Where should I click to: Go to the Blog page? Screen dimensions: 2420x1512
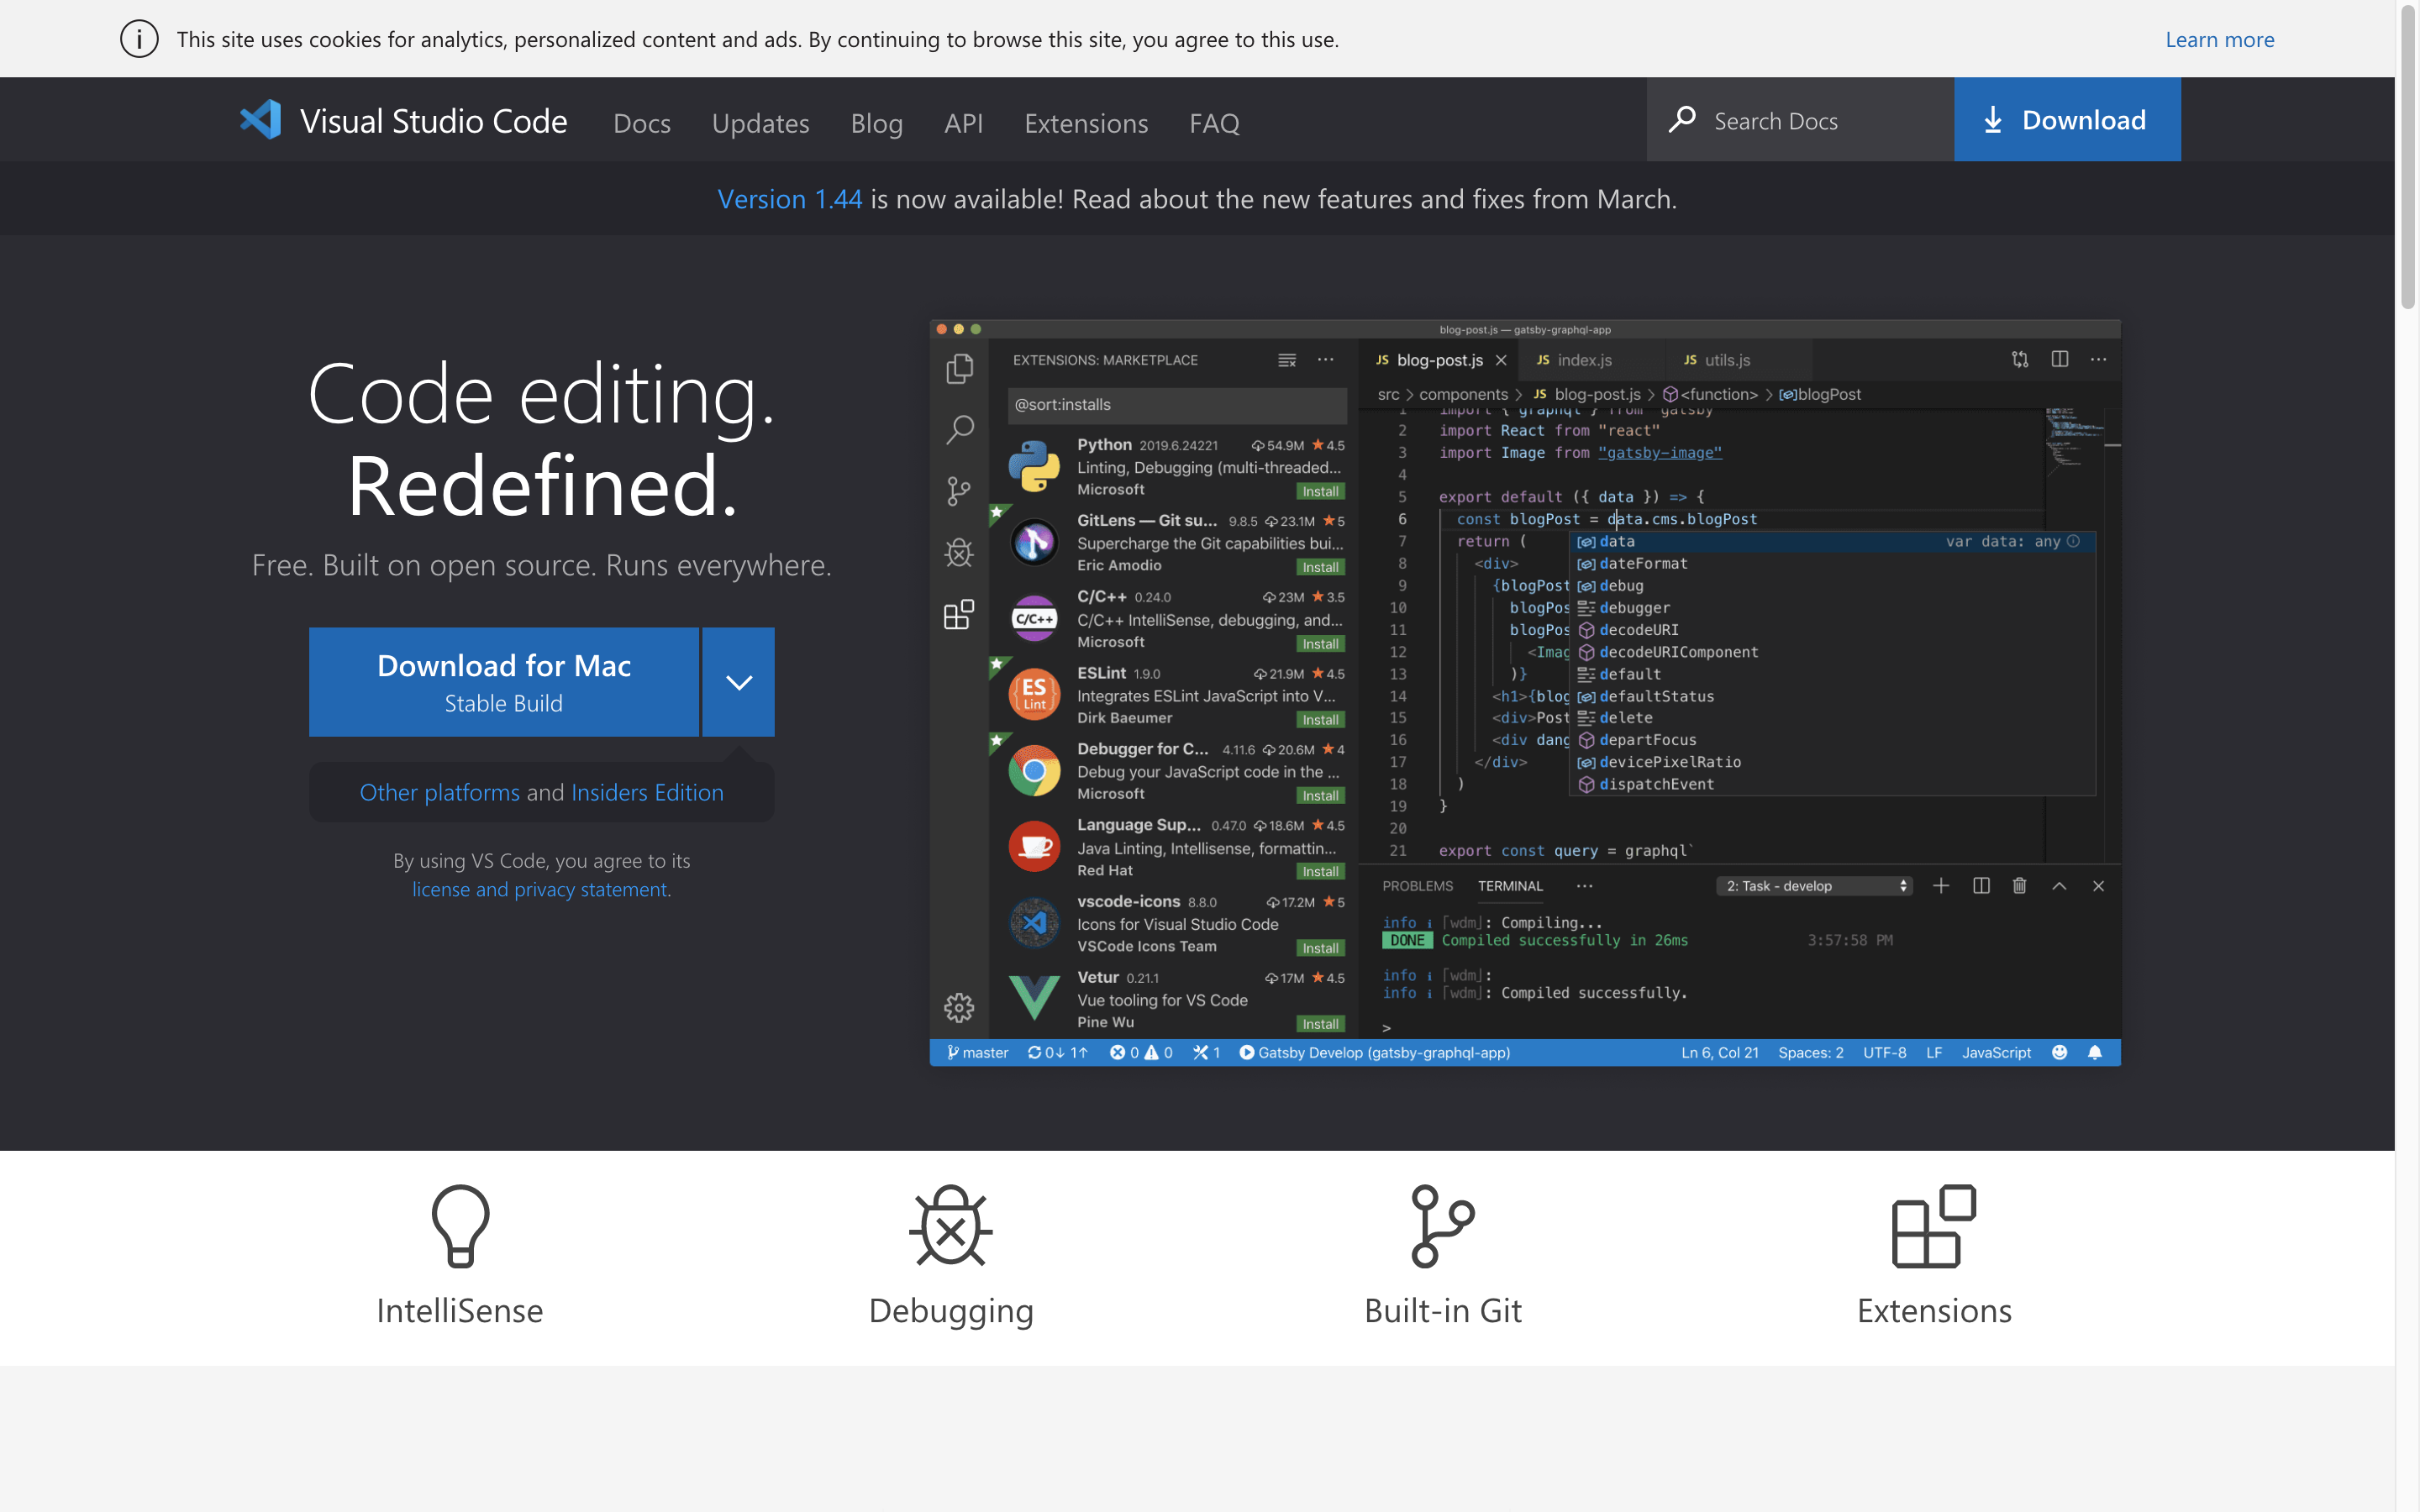(x=876, y=123)
